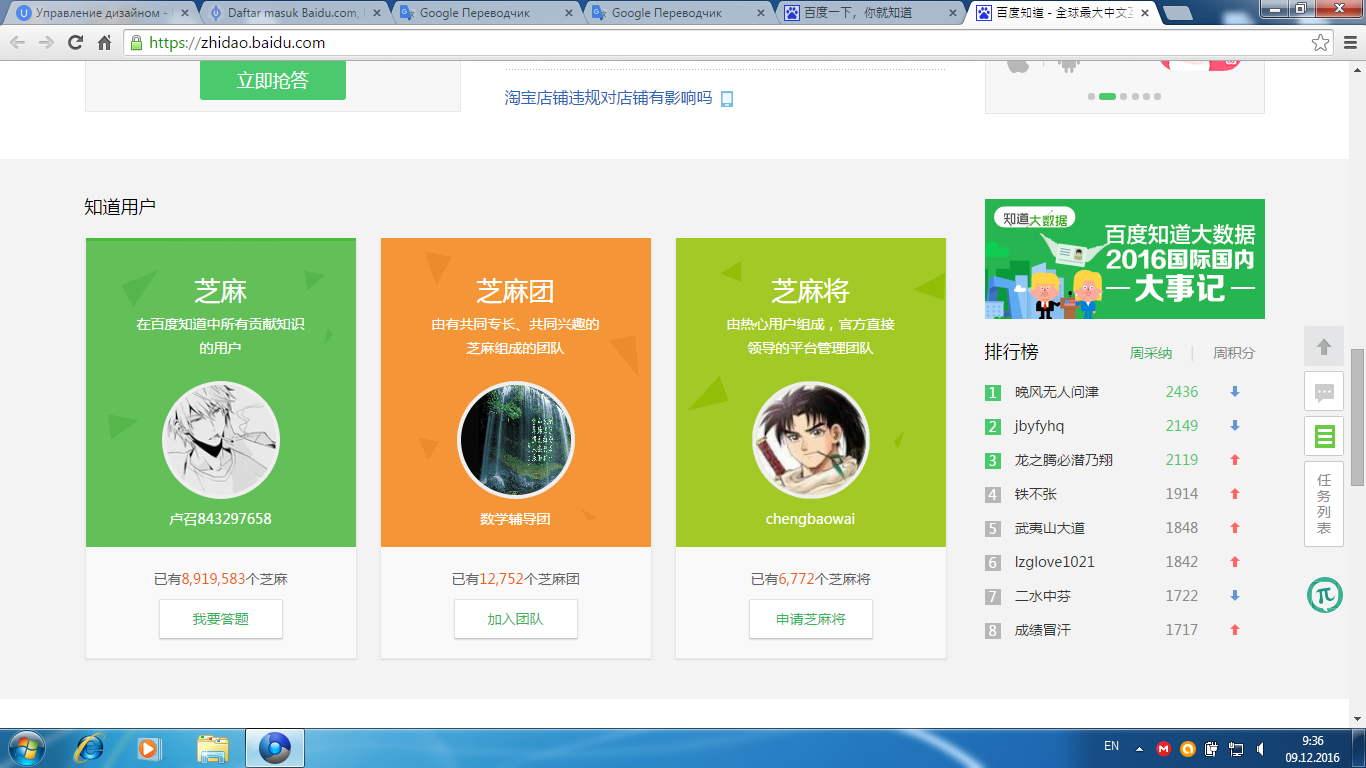Open the 任务列表 task list panel
Screen dimensions: 1366x768
click(1324, 504)
